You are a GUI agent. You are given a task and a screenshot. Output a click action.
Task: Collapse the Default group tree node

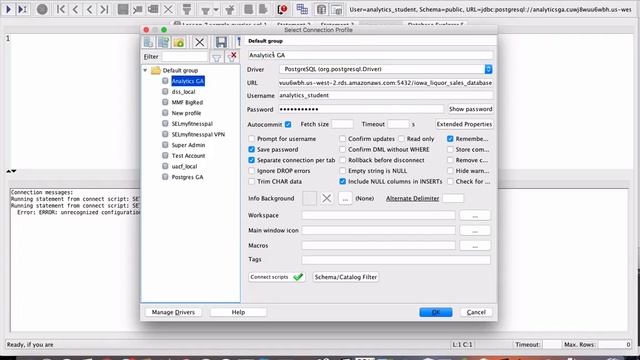(145, 70)
